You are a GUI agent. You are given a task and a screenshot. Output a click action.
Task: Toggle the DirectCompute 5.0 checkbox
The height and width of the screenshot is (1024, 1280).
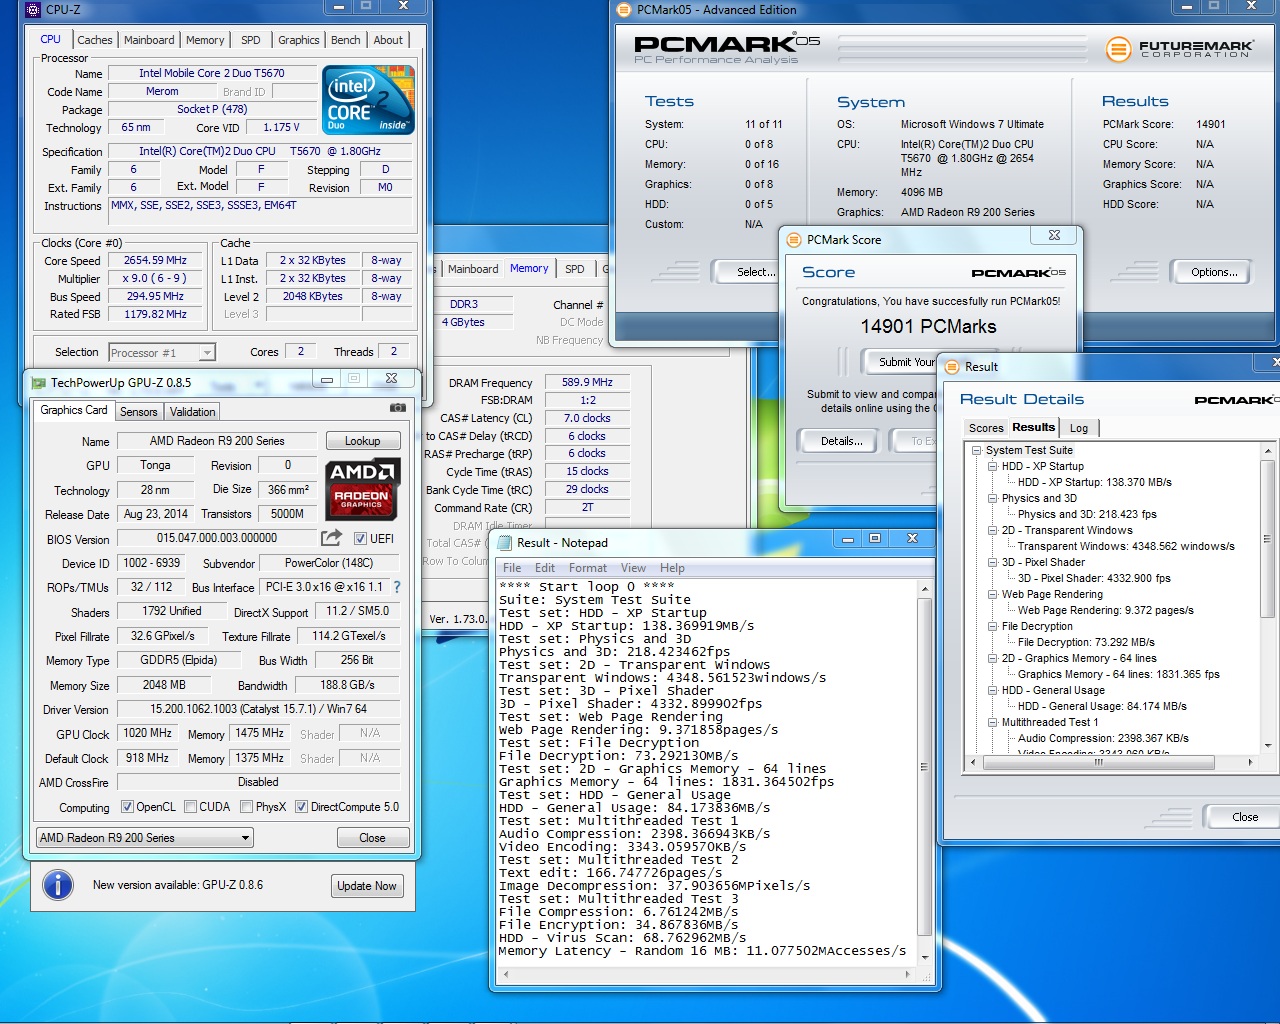(301, 807)
